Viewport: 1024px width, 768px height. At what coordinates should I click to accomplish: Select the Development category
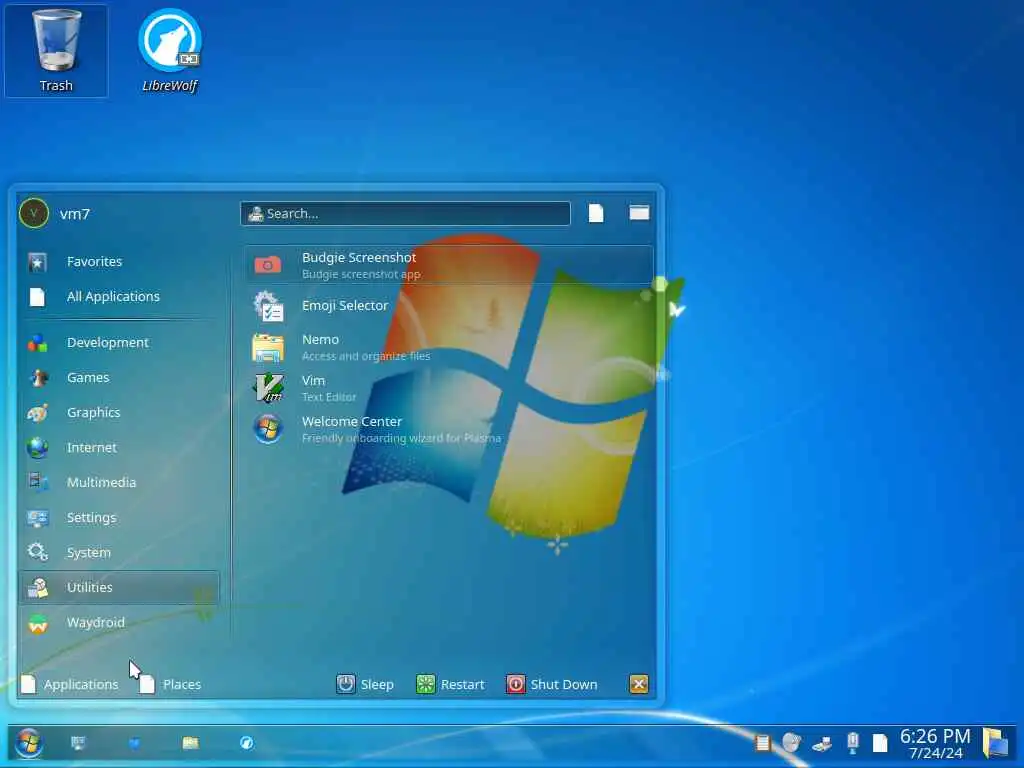coord(120,342)
